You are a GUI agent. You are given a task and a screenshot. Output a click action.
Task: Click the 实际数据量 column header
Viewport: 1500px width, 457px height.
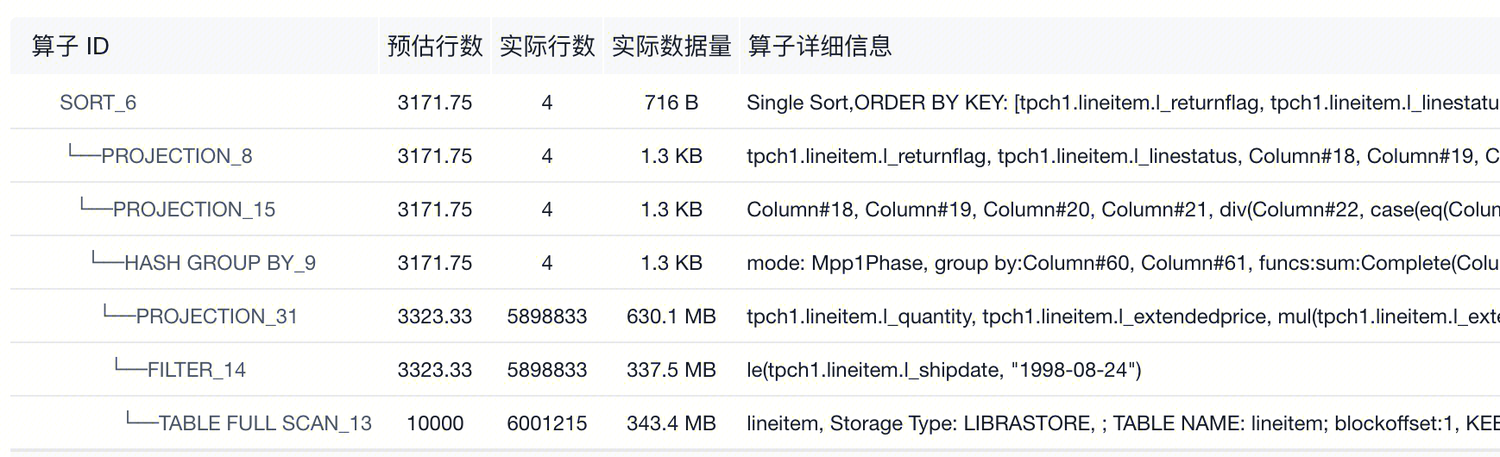pos(671,46)
